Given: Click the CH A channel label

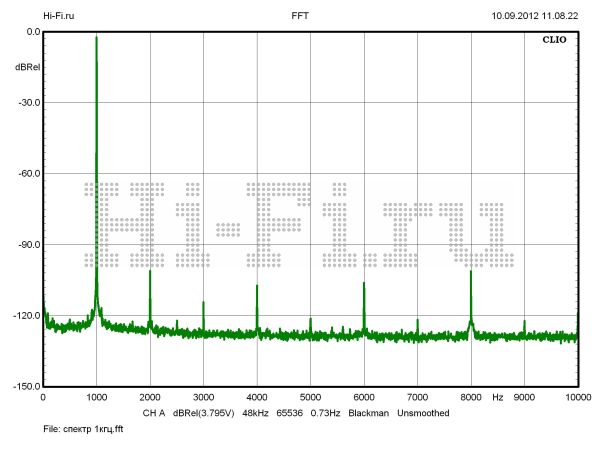Looking at the screenshot, I should (x=153, y=413).
